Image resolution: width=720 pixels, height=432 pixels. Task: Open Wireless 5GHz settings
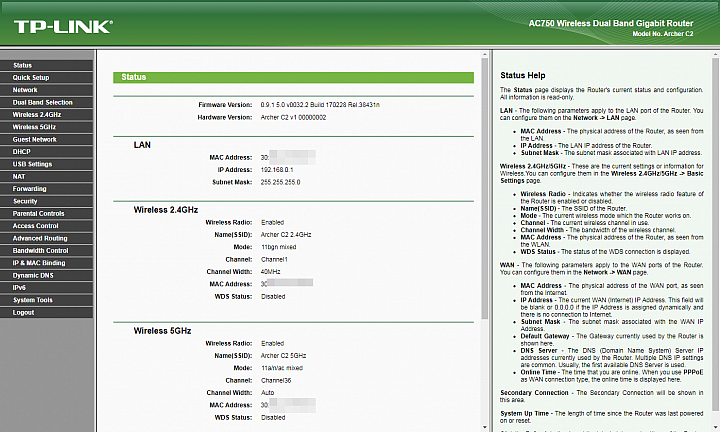[x=46, y=127]
